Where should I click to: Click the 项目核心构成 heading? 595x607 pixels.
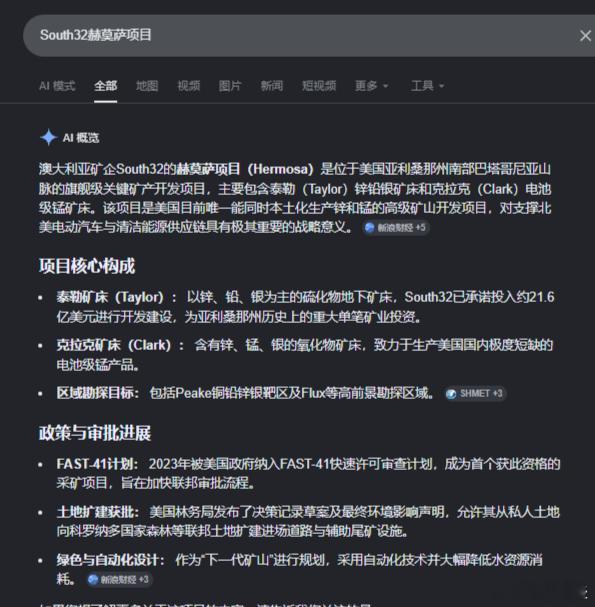click(87, 266)
